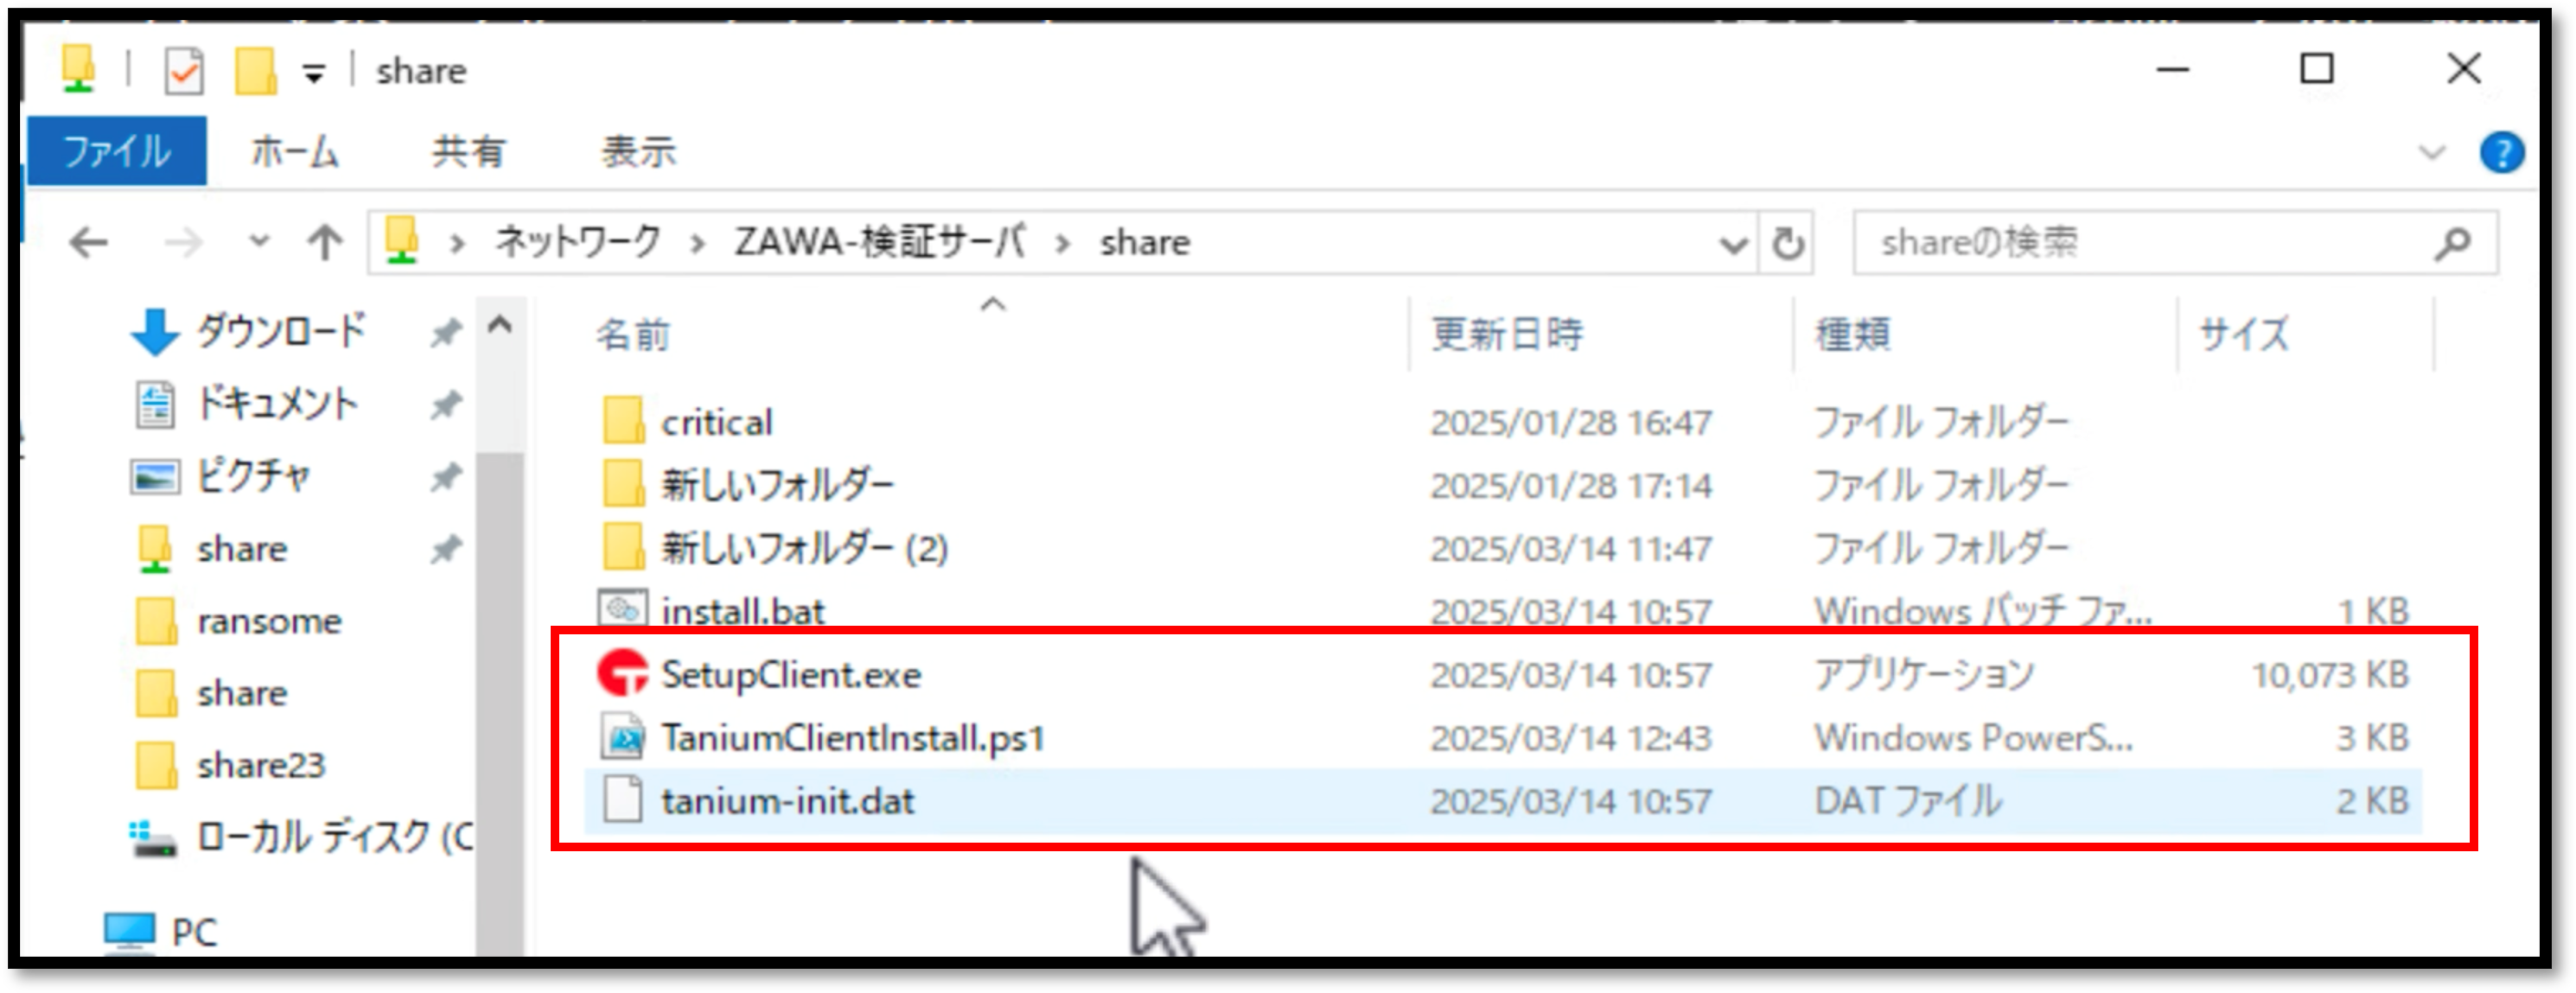Click the DAT ファイル type cell

click(x=1908, y=801)
